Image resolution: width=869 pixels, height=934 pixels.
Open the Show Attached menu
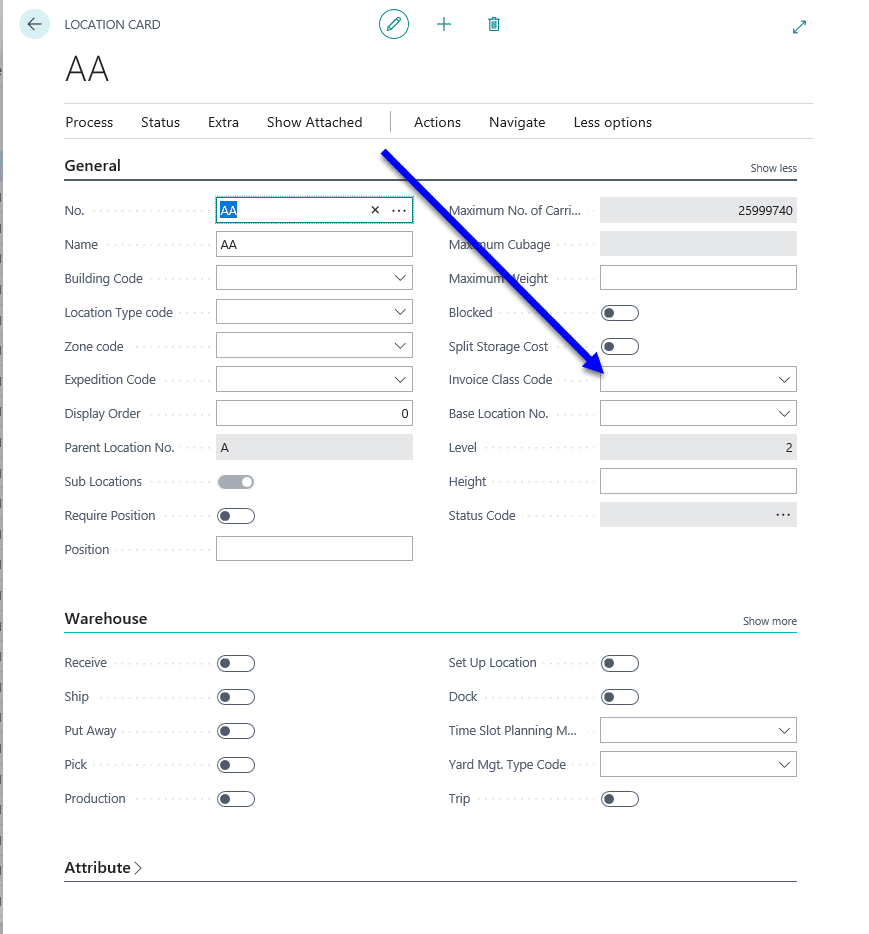coord(314,122)
